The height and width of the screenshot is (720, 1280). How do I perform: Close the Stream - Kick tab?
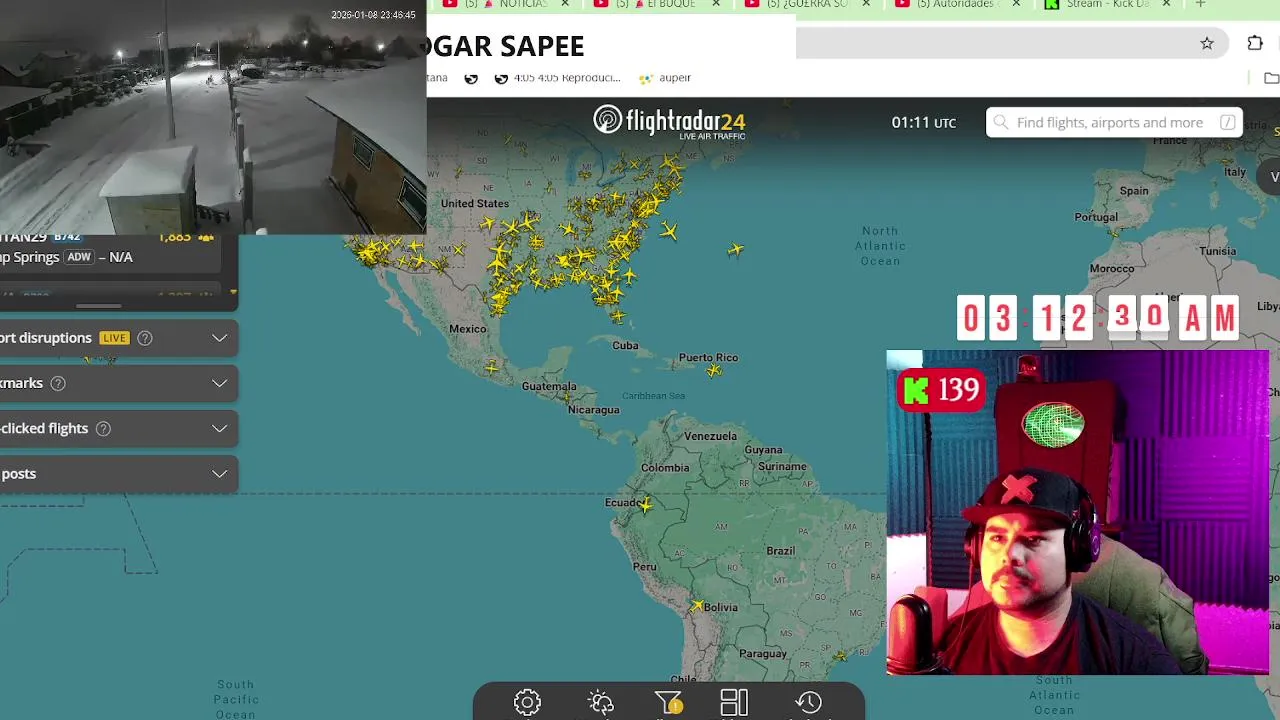(x=1167, y=4)
